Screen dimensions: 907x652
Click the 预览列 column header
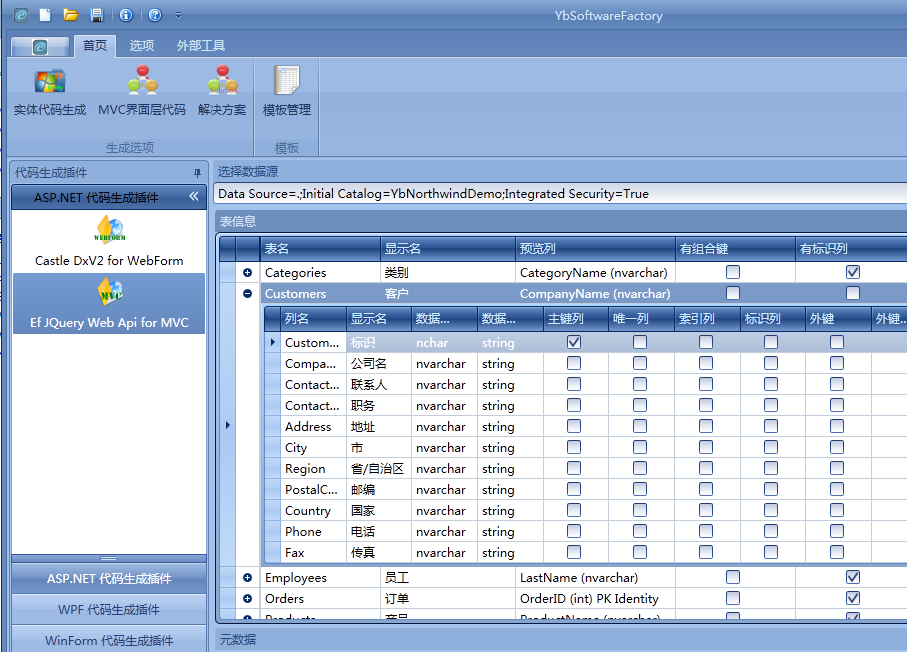pyautogui.click(x=595, y=249)
